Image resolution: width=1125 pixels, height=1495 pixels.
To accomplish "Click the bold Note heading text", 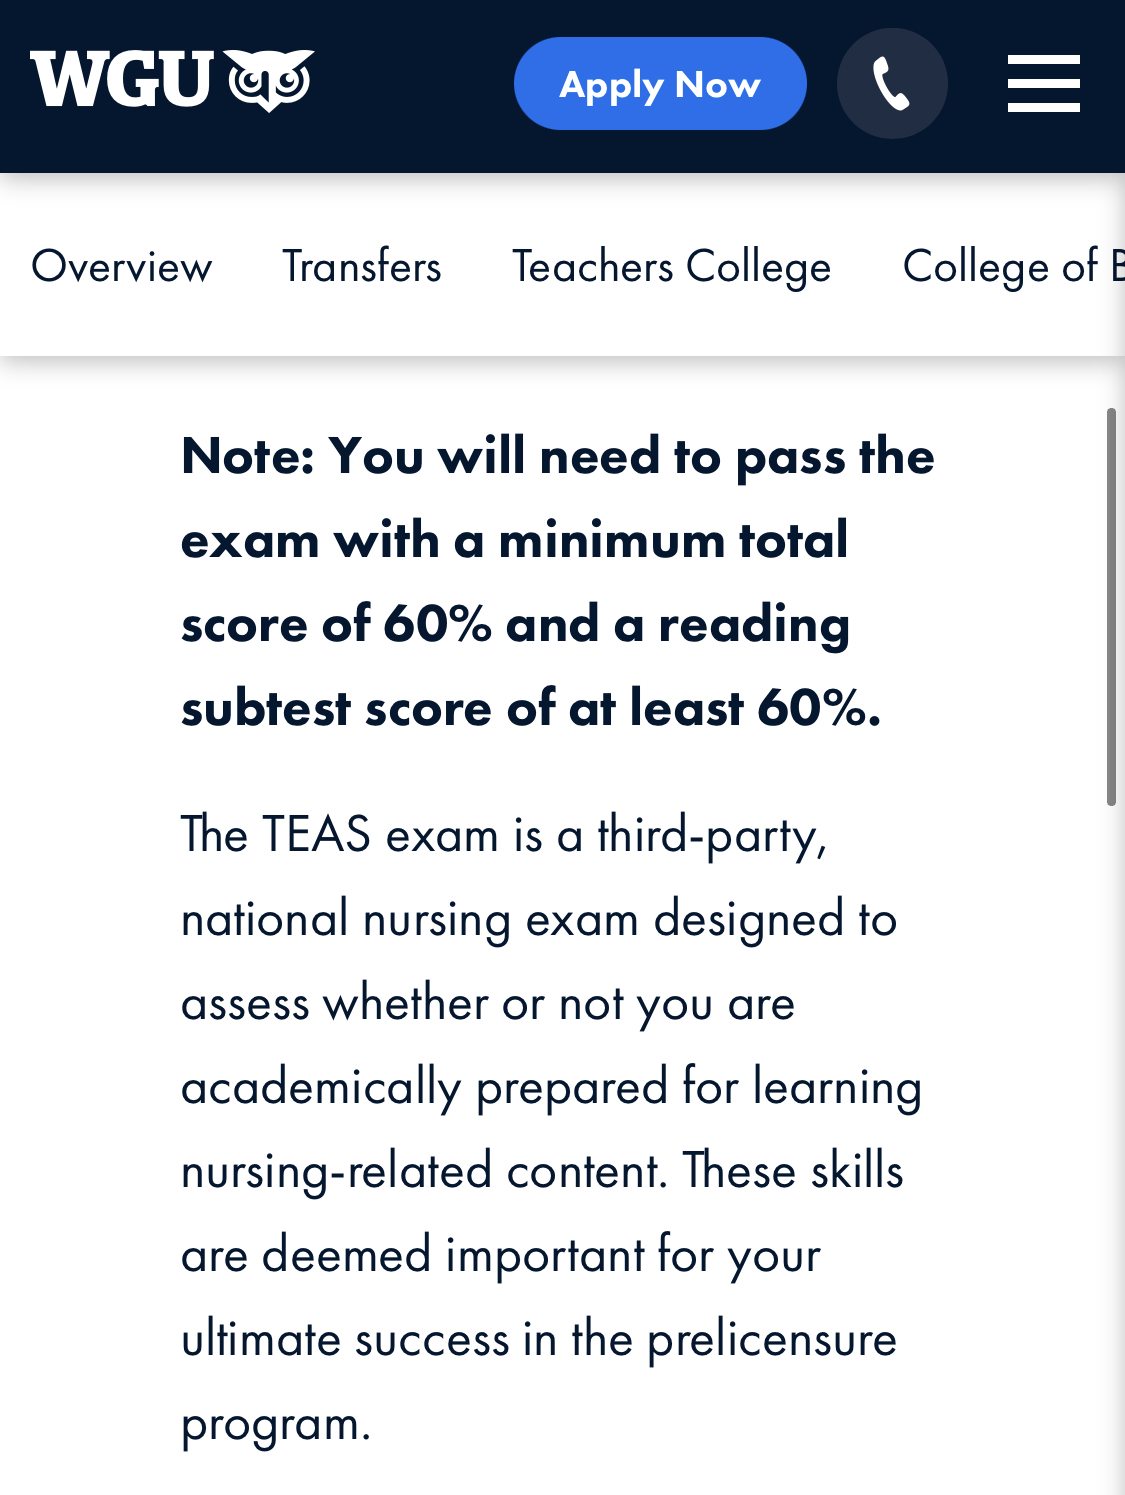I will (558, 582).
